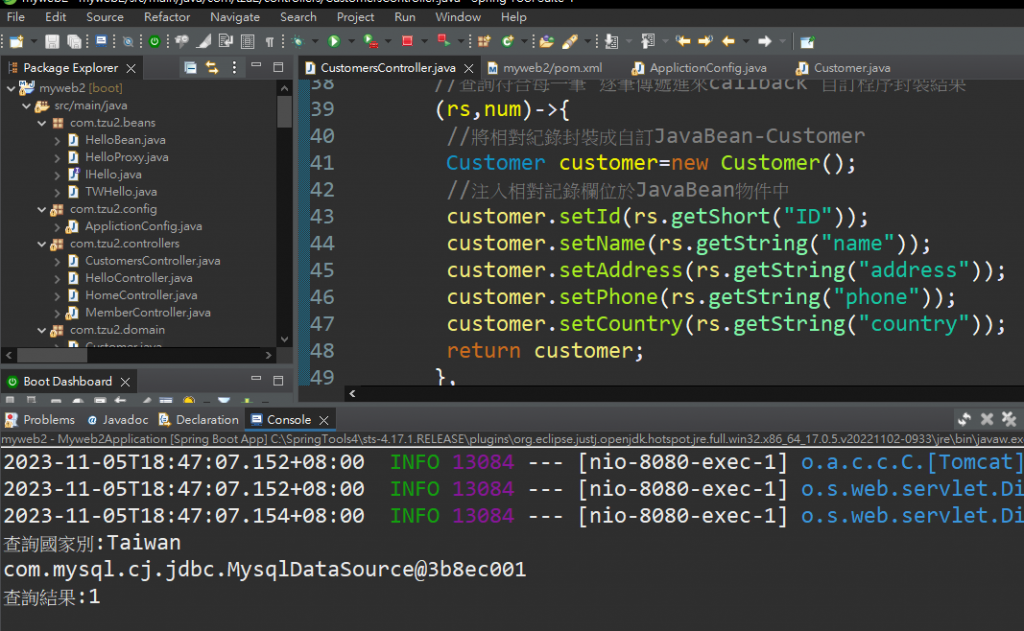
Task: Click the Open Type folder icon
Action: pyautogui.click(x=546, y=41)
